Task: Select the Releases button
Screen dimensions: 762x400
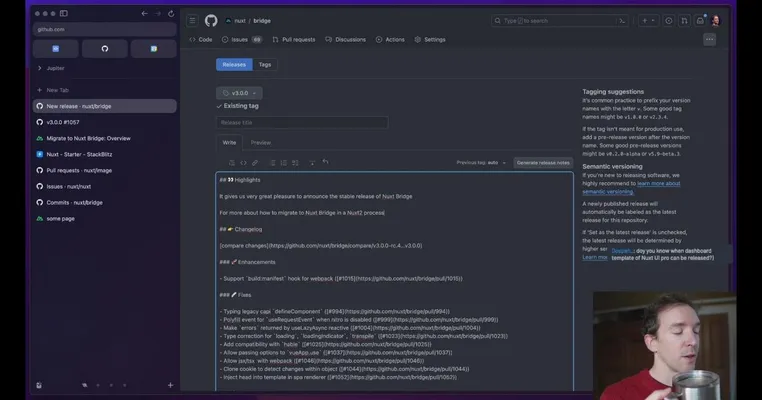Action: point(234,65)
